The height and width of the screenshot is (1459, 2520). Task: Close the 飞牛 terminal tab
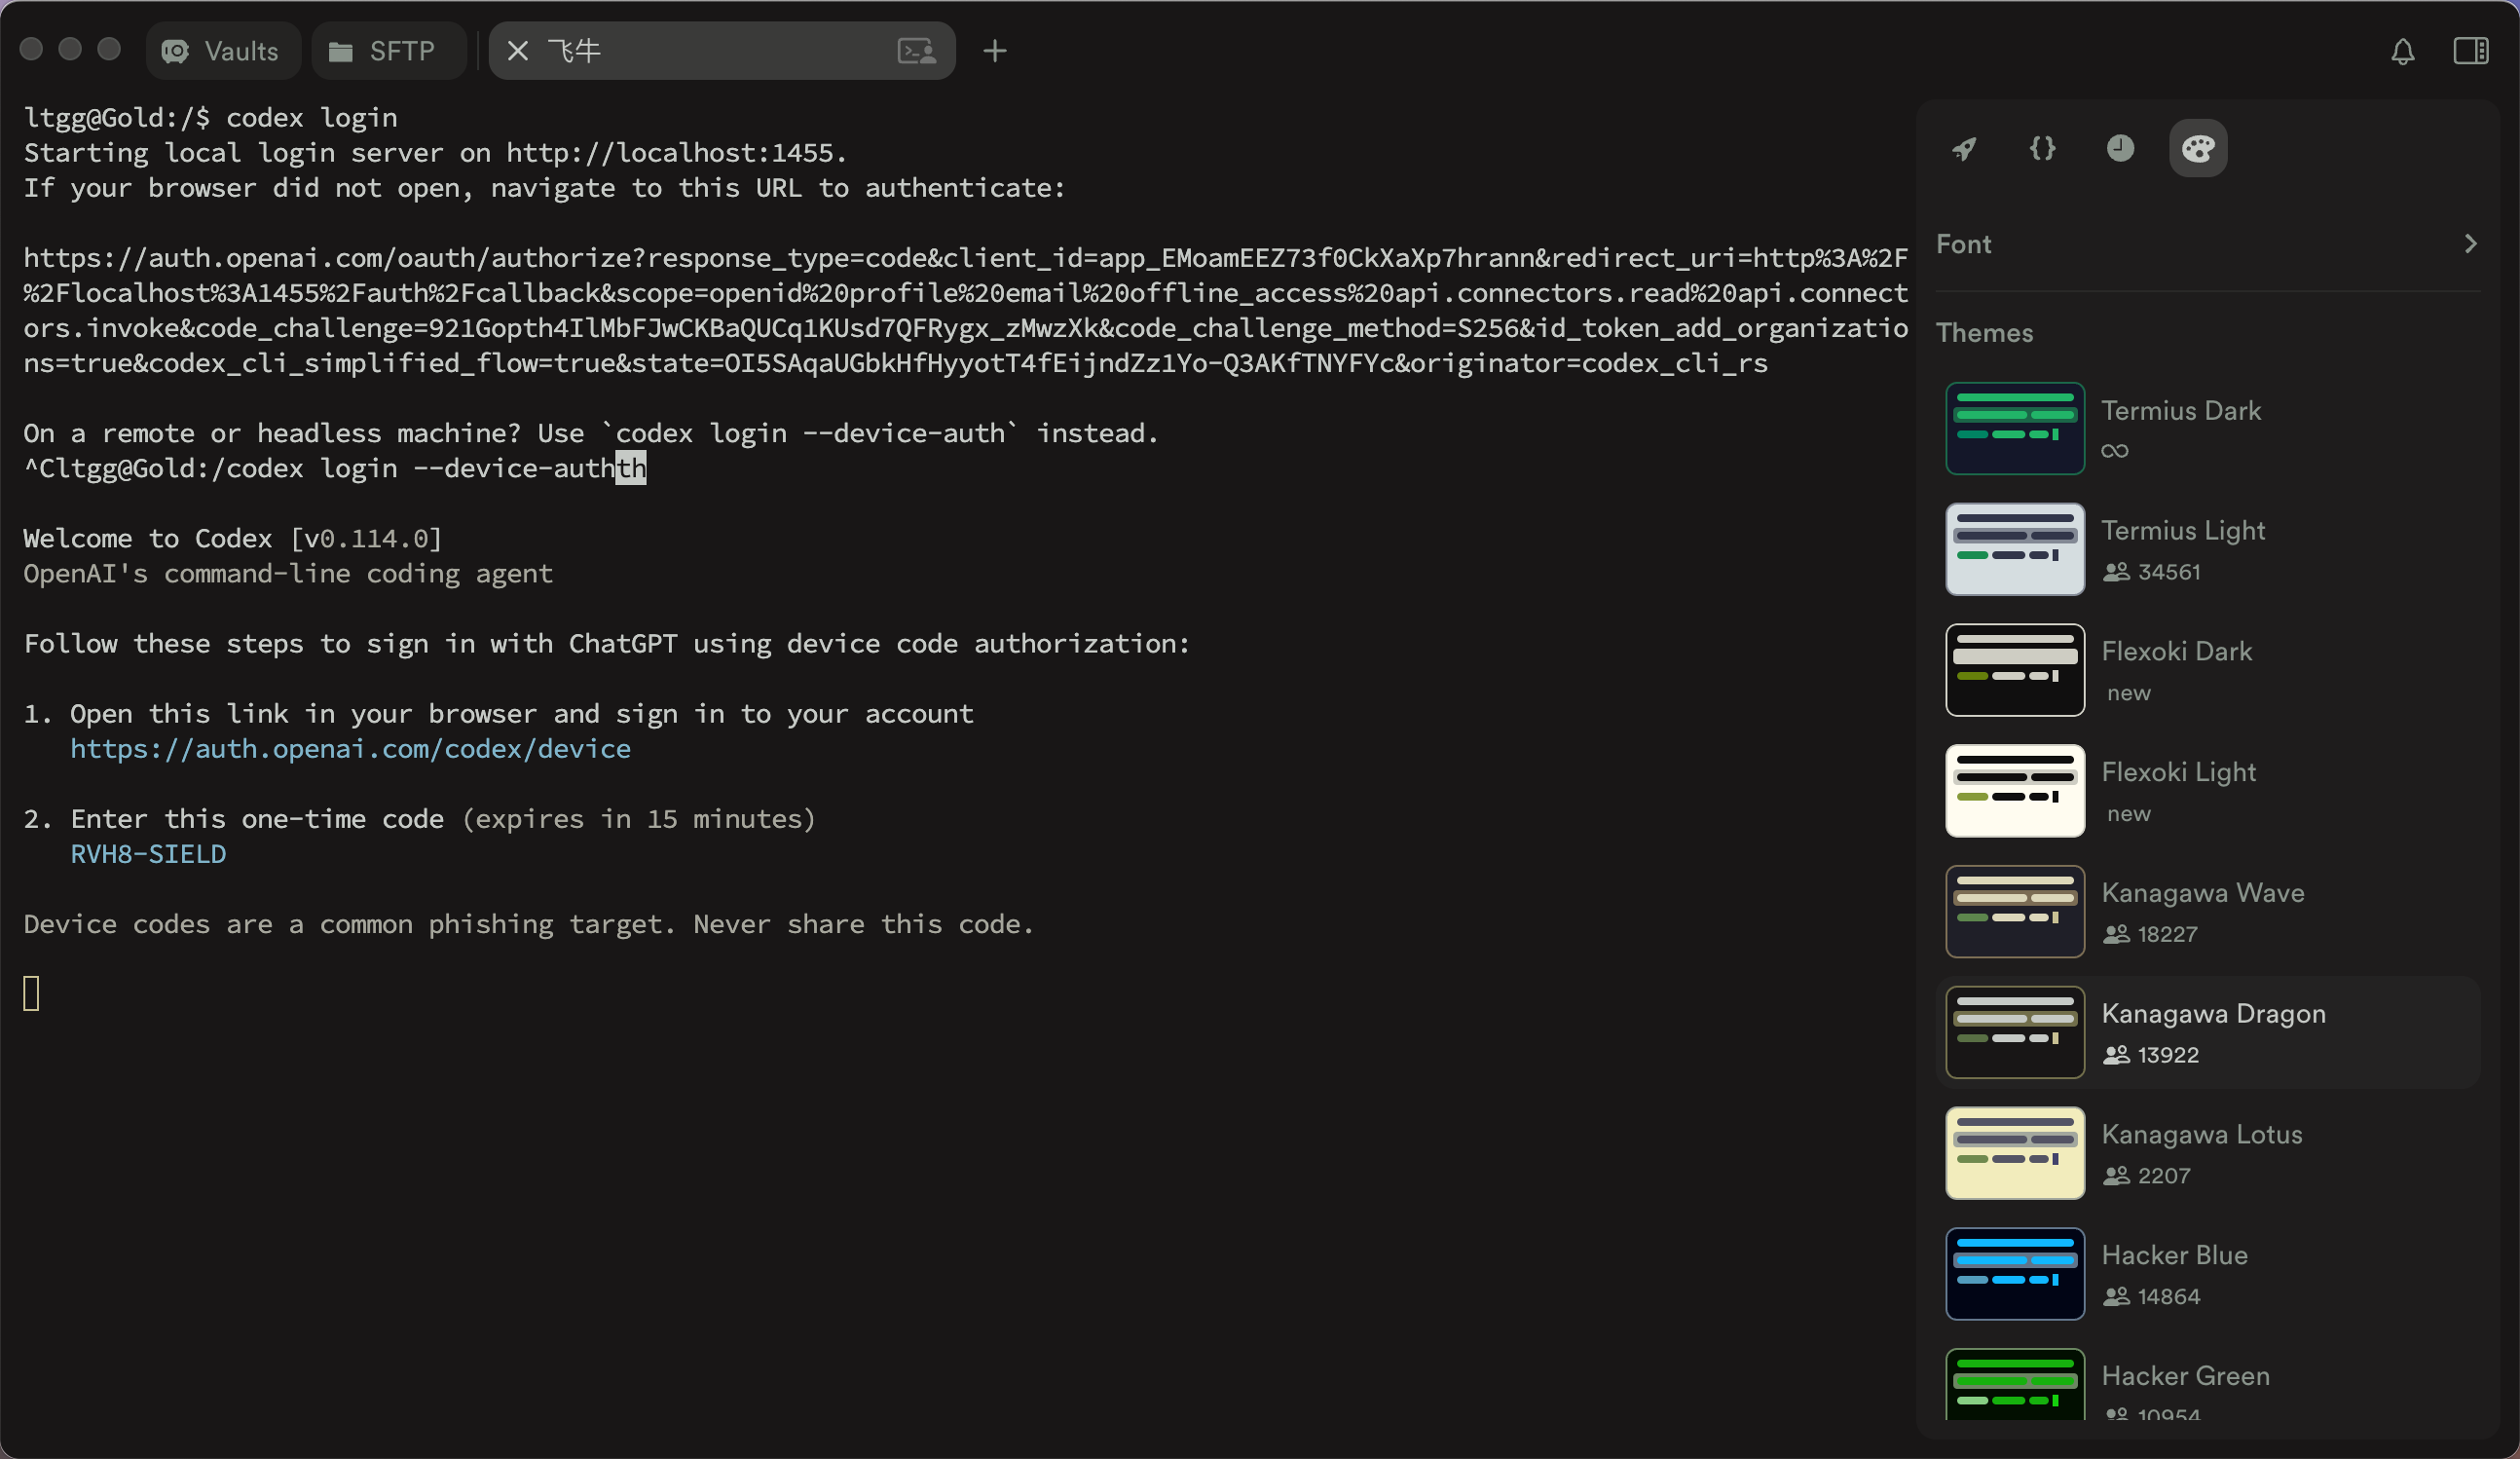pyautogui.click(x=517, y=51)
